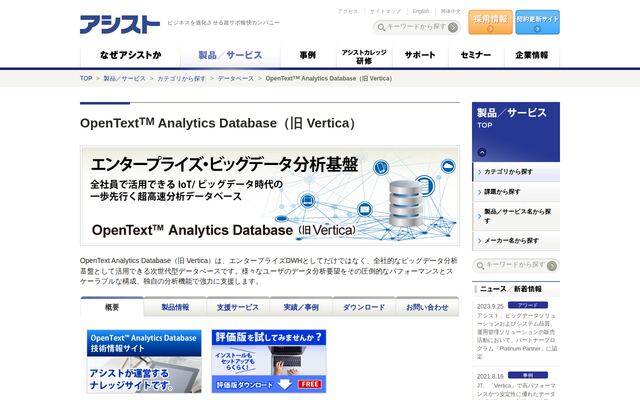This screenshot has width=640, height=400.
Task: Open サポート menu
Action: click(420, 55)
